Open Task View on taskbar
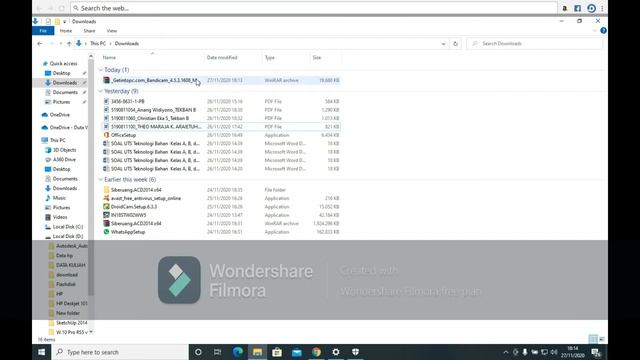The height and width of the screenshot is (360, 640). (218, 352)
